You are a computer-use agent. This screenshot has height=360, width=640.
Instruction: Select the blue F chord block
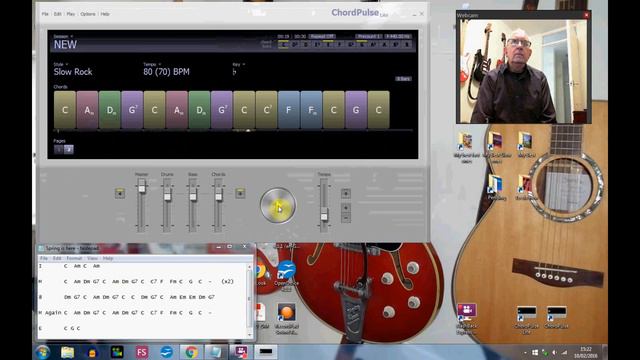tap(289, 110)
